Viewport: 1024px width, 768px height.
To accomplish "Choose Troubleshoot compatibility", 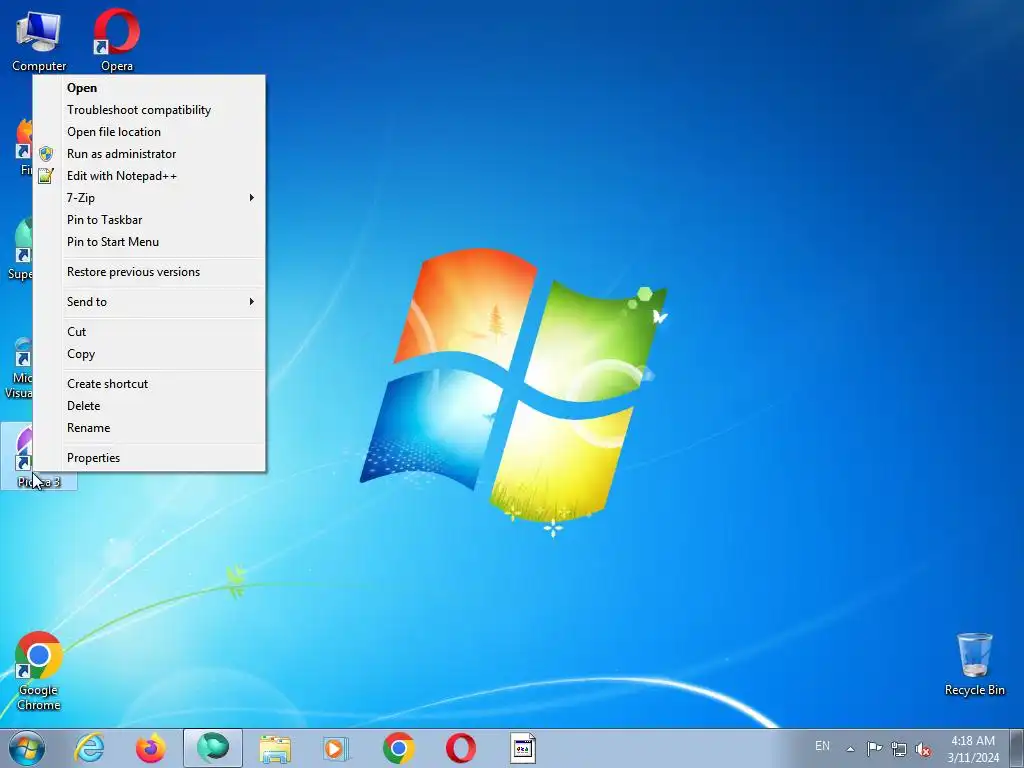I will [149, 110].
